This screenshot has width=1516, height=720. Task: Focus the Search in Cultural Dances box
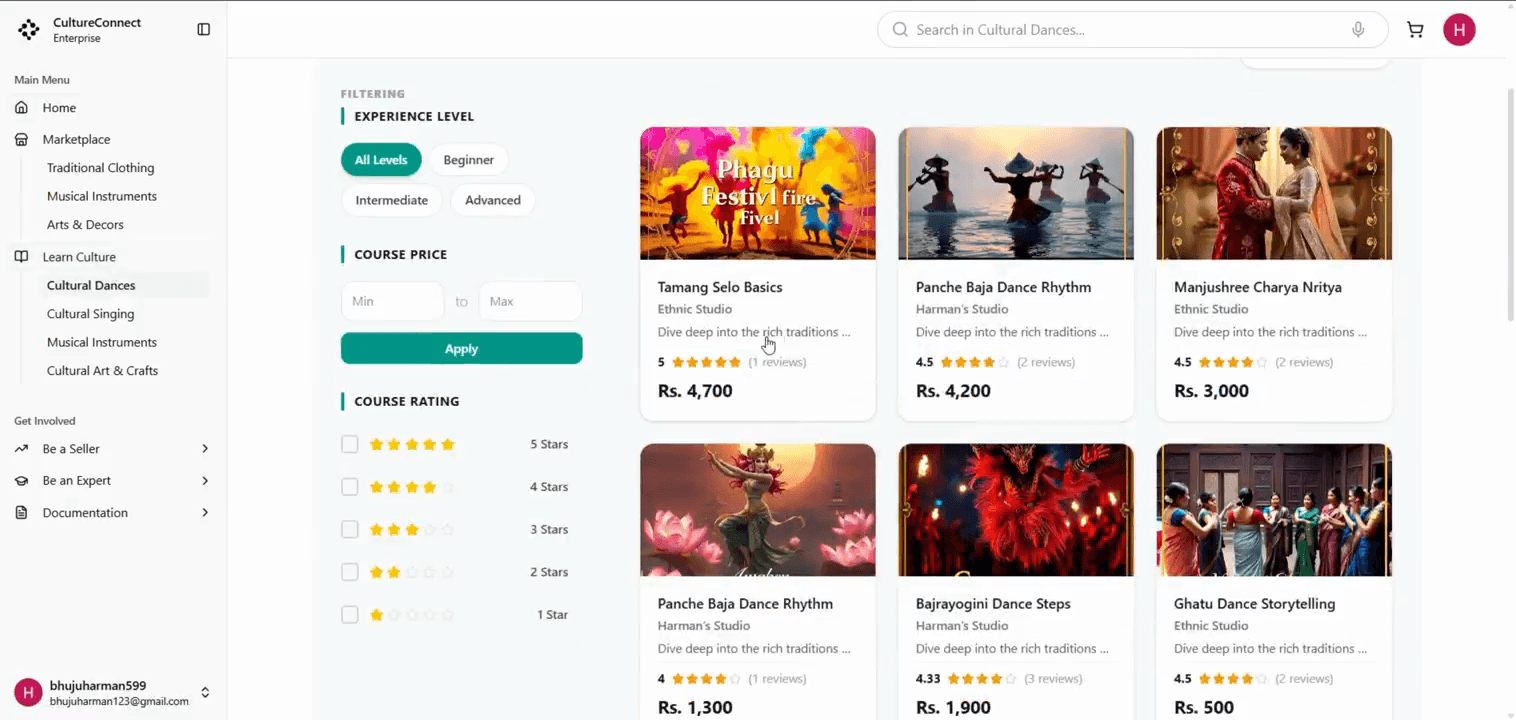click(1133, 30)
